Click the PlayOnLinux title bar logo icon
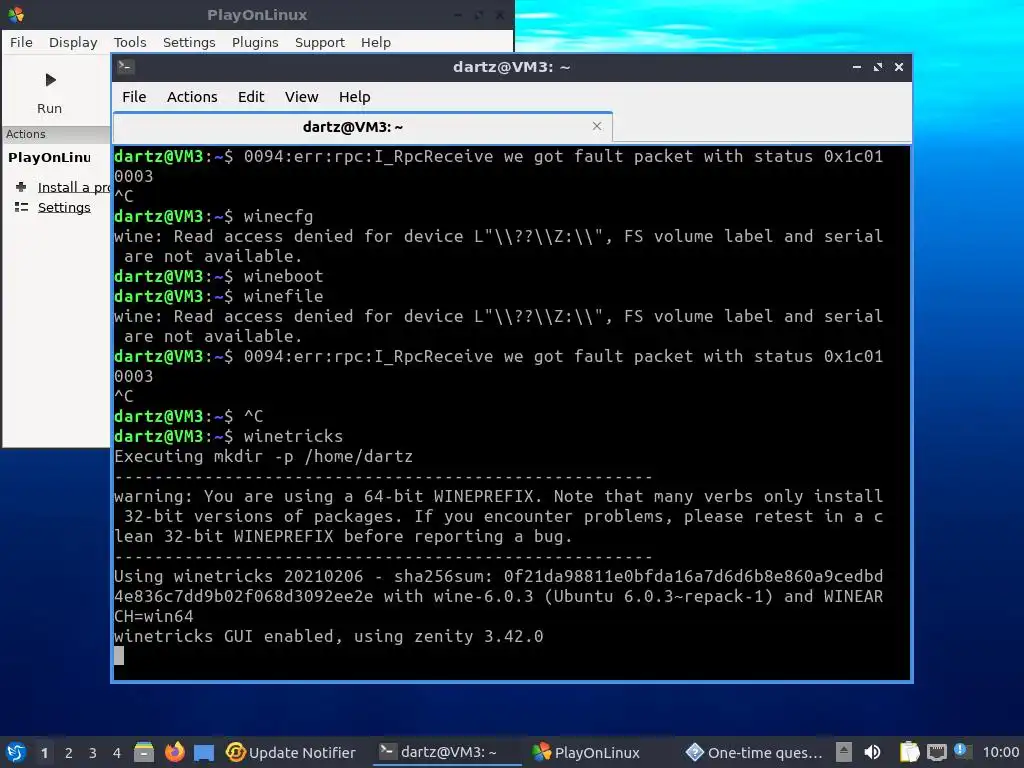This screenshot has height=768, width=1024. coord(16,14)
